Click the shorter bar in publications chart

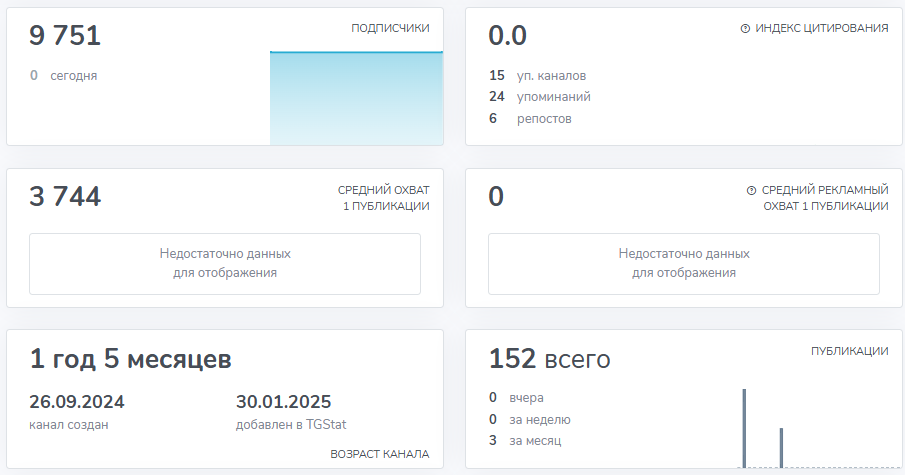click(781, 448)
